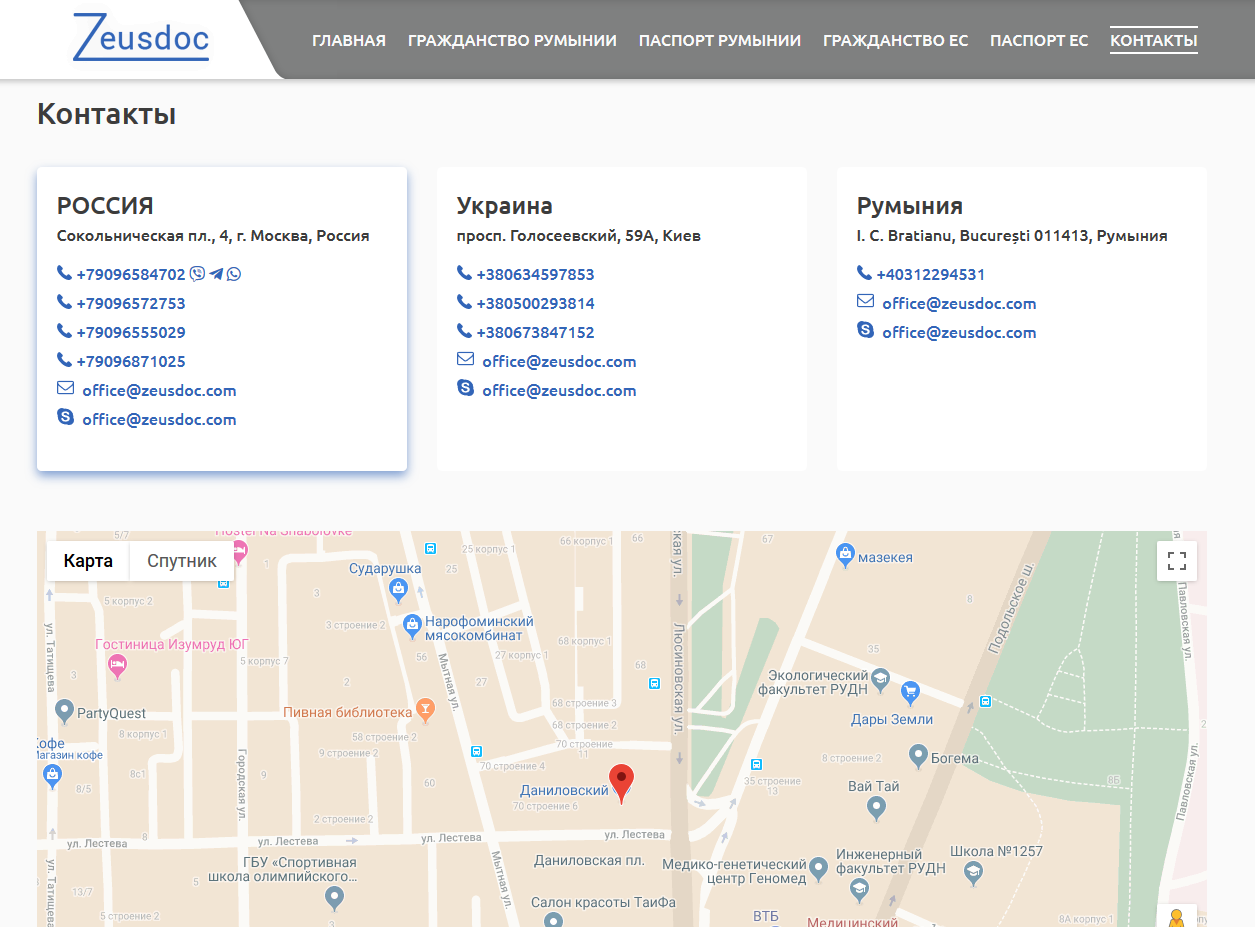The image size is (1255, 927).
Task: Call number +79096871025
Action: tap(130, 361)
